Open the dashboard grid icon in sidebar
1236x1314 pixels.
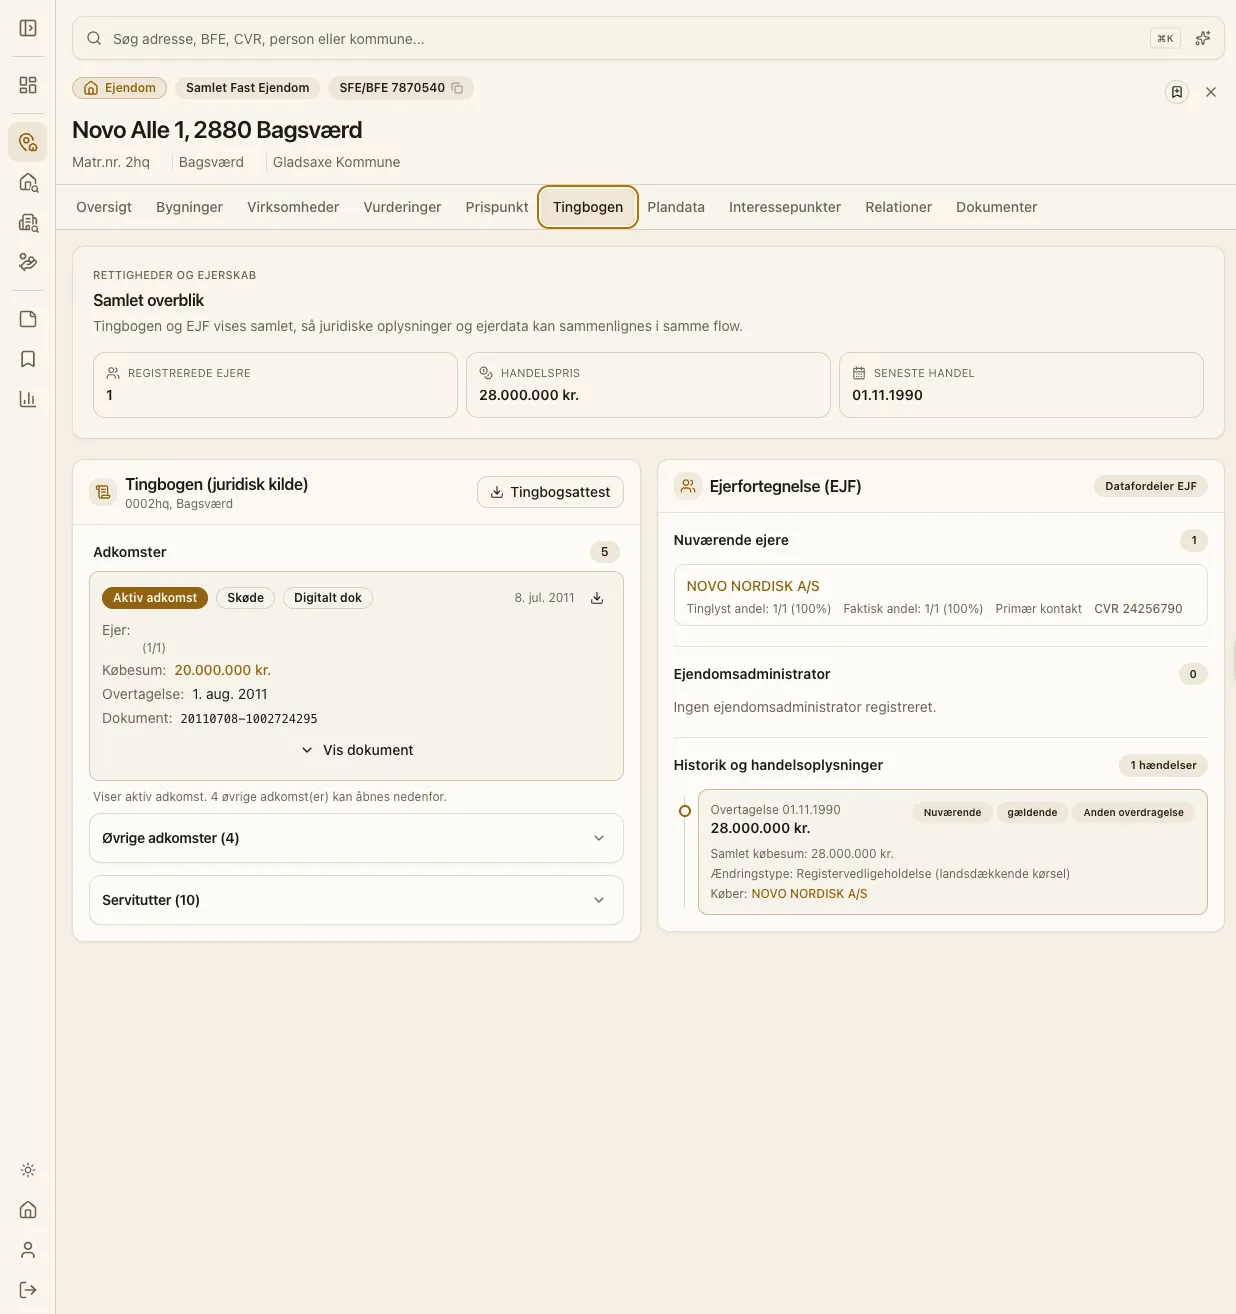(x=28, y=85)
